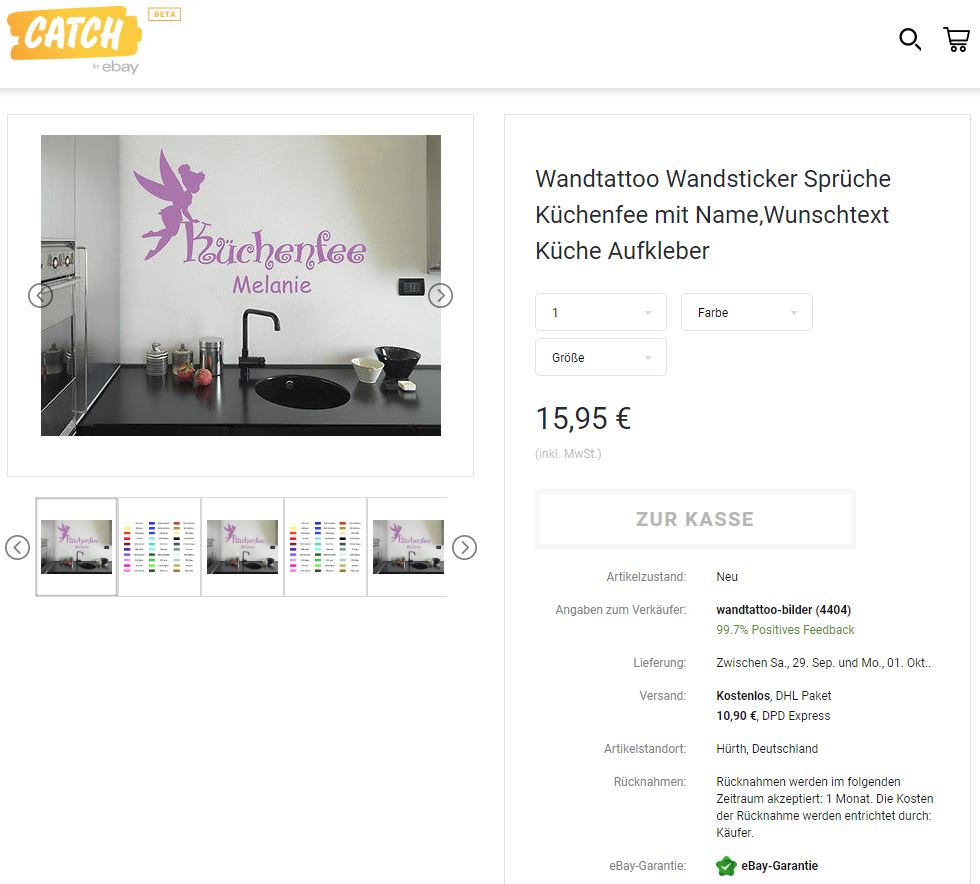Select the third kitchen thumbnail
The height and width of the screenshot is (884, 980).
click(242, 547)
